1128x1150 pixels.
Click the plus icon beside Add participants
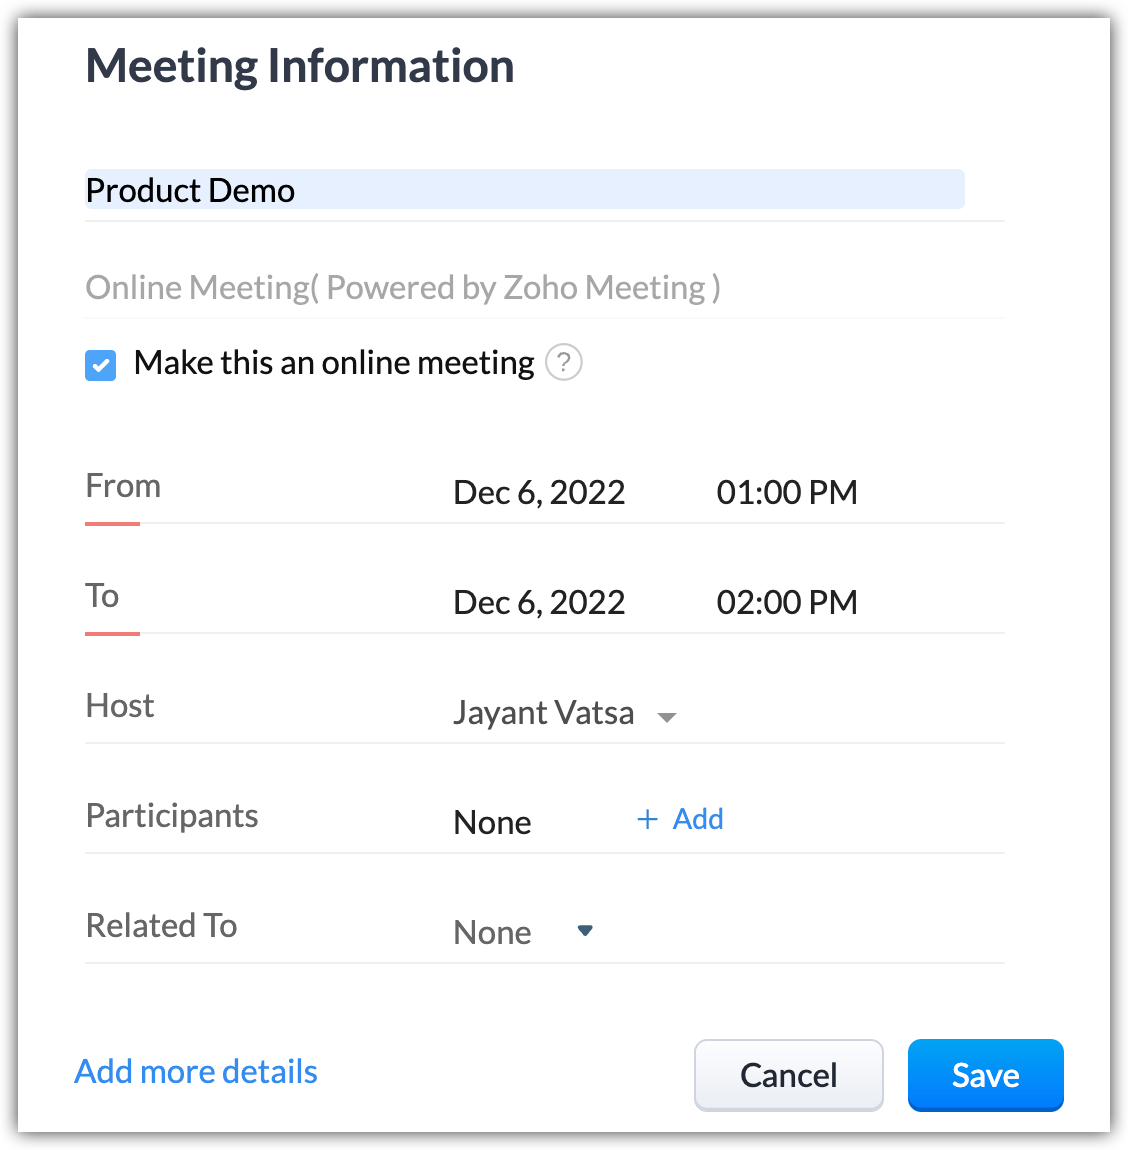[647, 820]
